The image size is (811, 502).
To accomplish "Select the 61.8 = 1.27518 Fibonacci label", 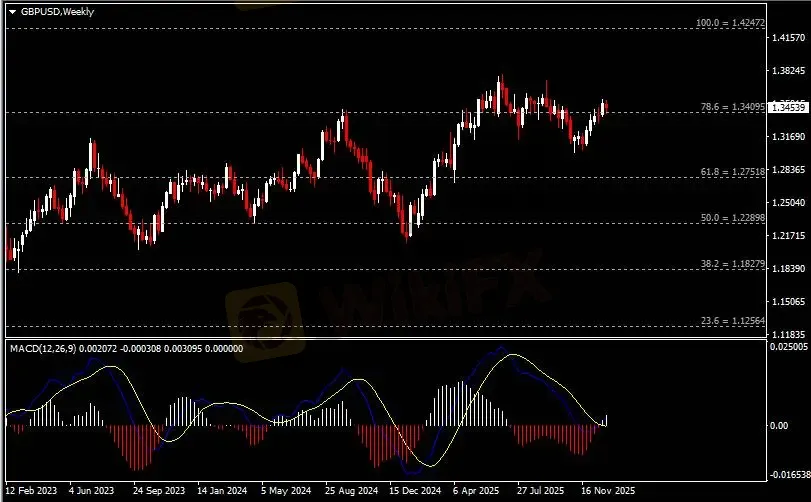I will [732, 172].
